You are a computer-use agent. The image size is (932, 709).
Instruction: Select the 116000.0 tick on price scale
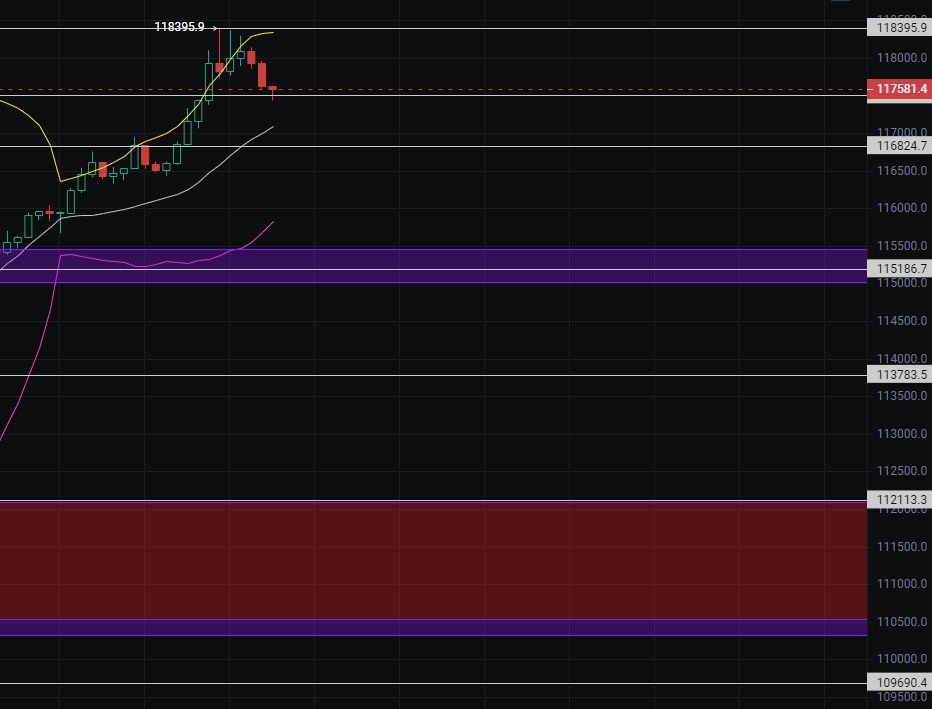(901, 208)
